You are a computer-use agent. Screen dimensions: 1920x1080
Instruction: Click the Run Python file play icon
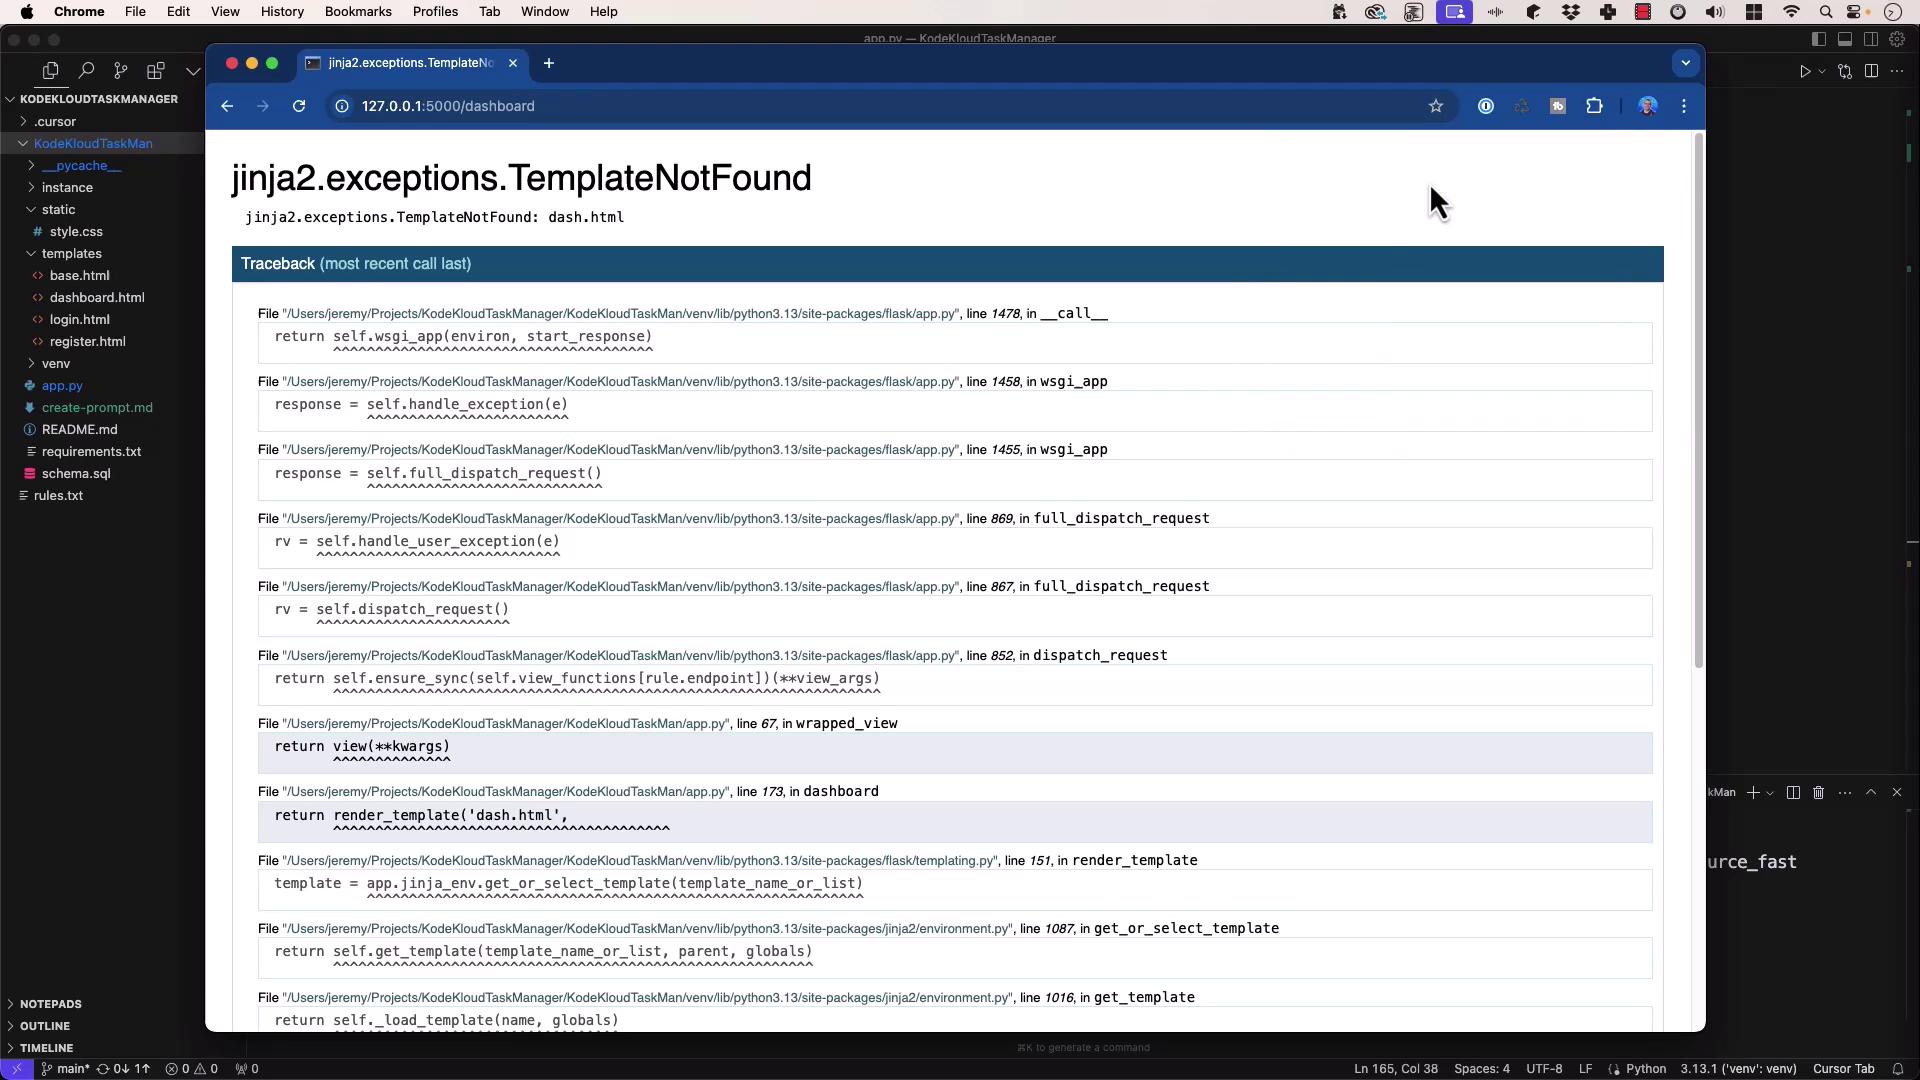coord(1805,71)
